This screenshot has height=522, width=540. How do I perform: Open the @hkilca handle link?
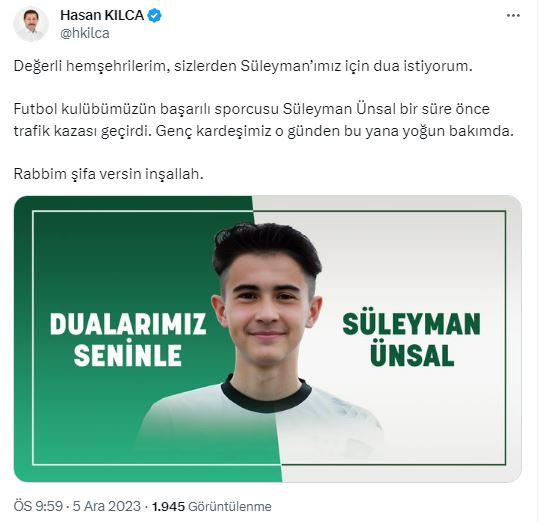tap(85, 33)
